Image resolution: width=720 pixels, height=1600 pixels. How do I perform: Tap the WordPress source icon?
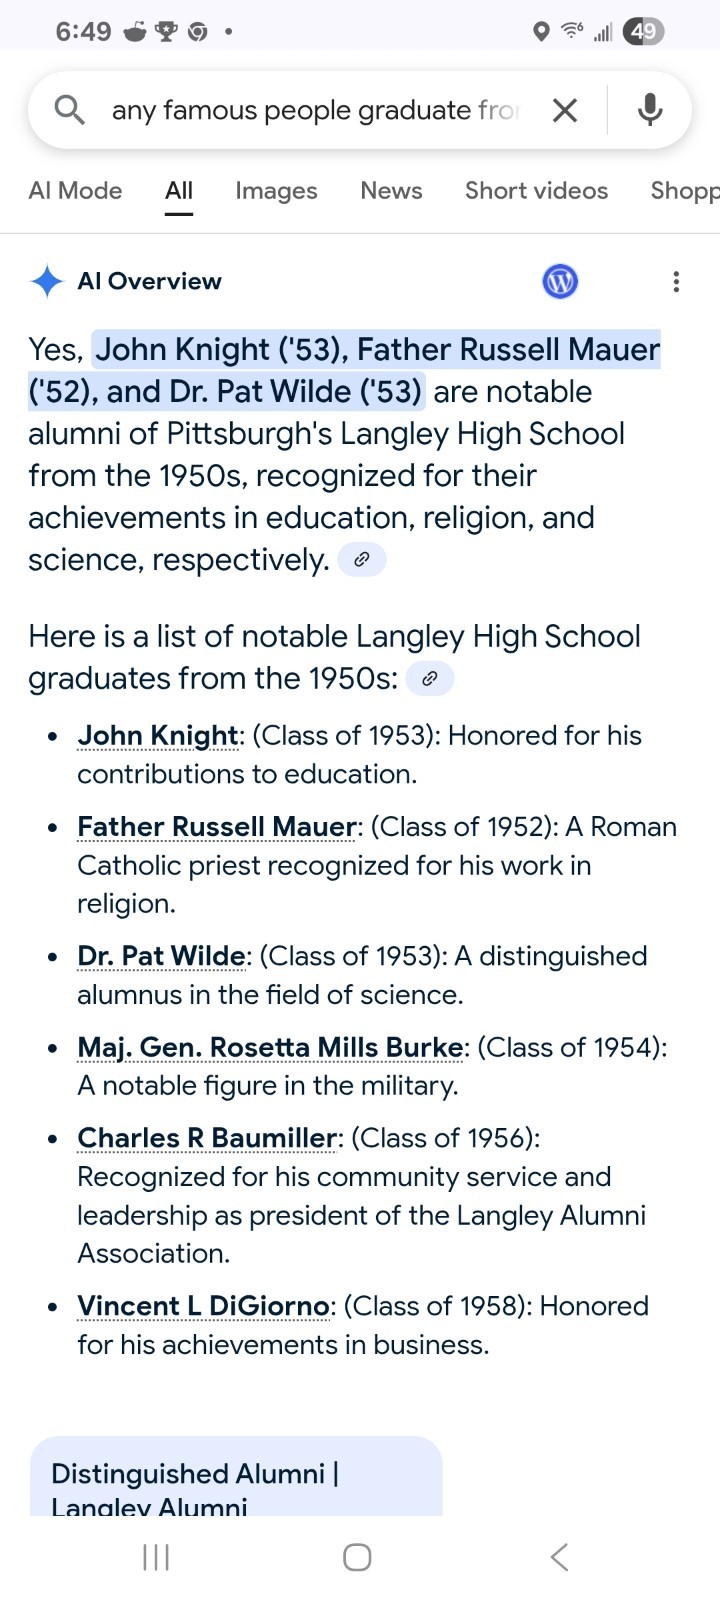pos(560,282)
